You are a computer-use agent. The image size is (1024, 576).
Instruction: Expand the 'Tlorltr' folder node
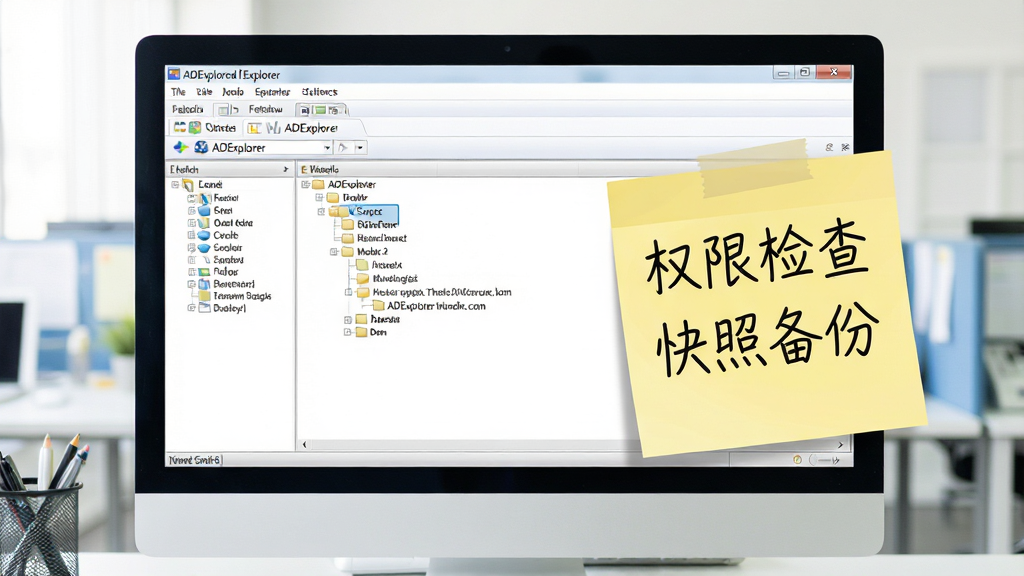click(319, 197)
